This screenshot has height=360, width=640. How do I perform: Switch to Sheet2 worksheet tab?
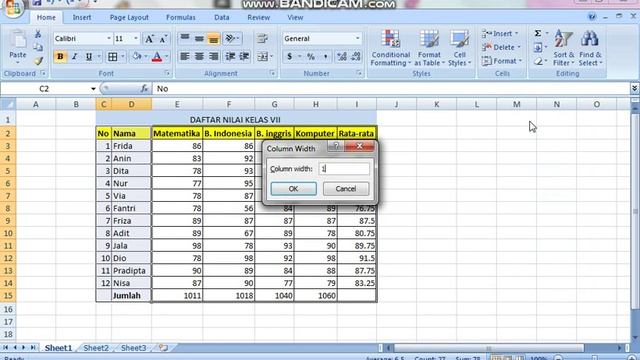pyautogui.click(x=96, y=348)
